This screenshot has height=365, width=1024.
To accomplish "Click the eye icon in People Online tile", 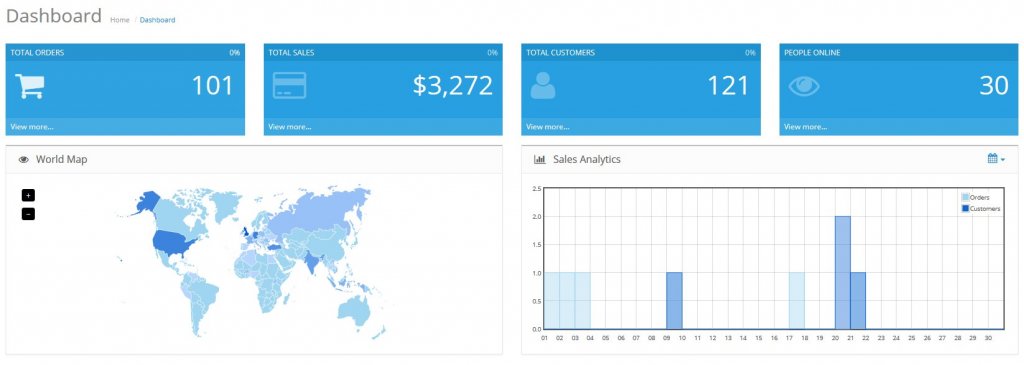I will tap(803, 86).
